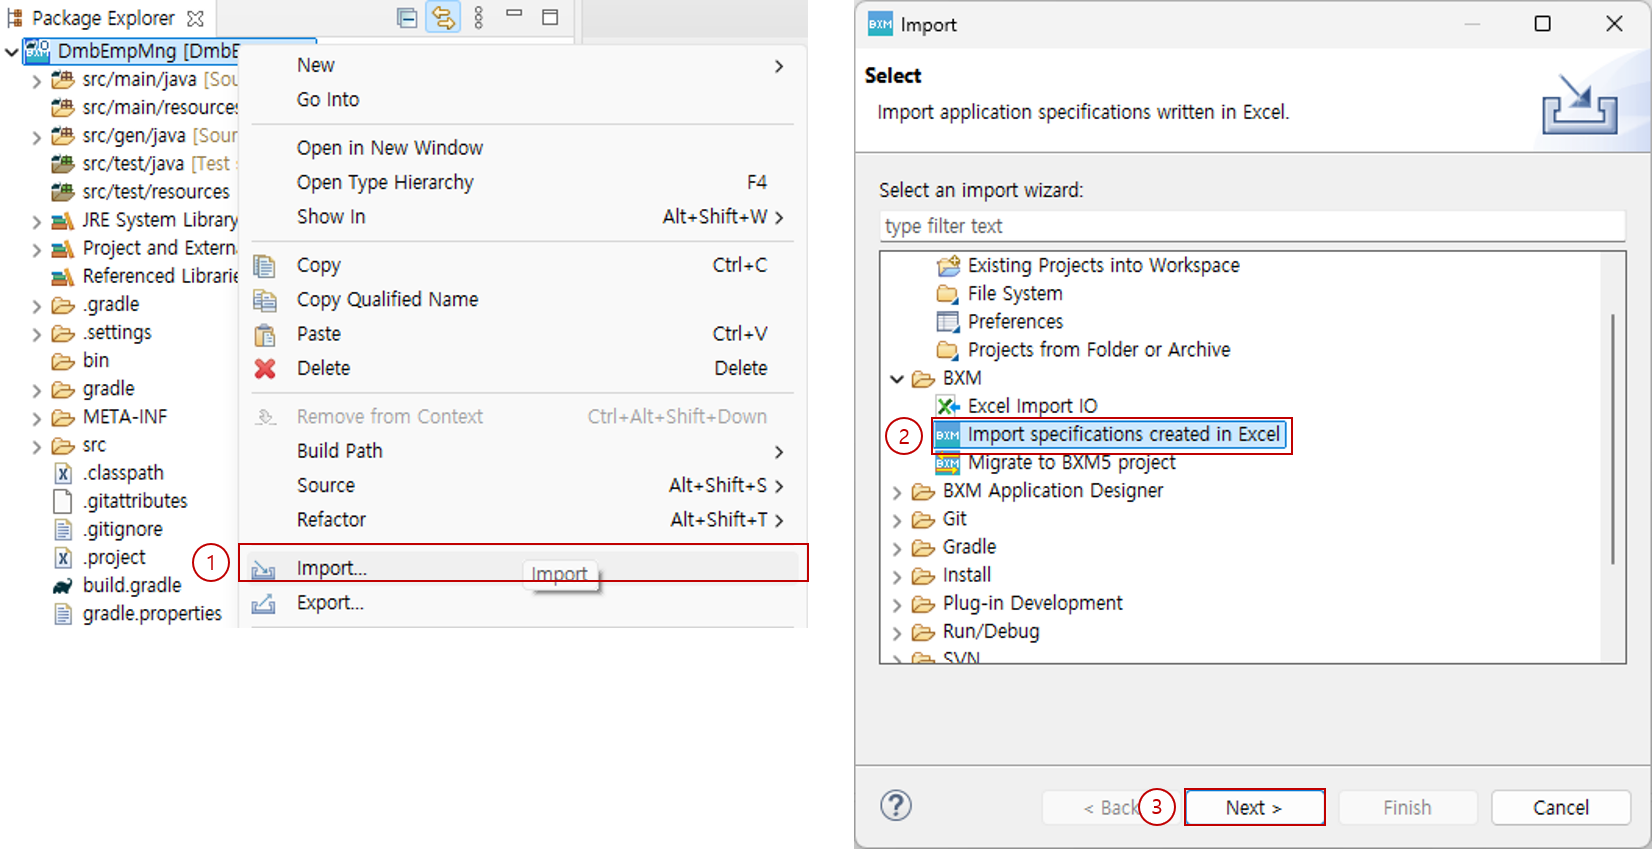Viewport: 1652px width, 849px height.
Task: Maximize the Package Explorer panel
Action: coord(550,17)
